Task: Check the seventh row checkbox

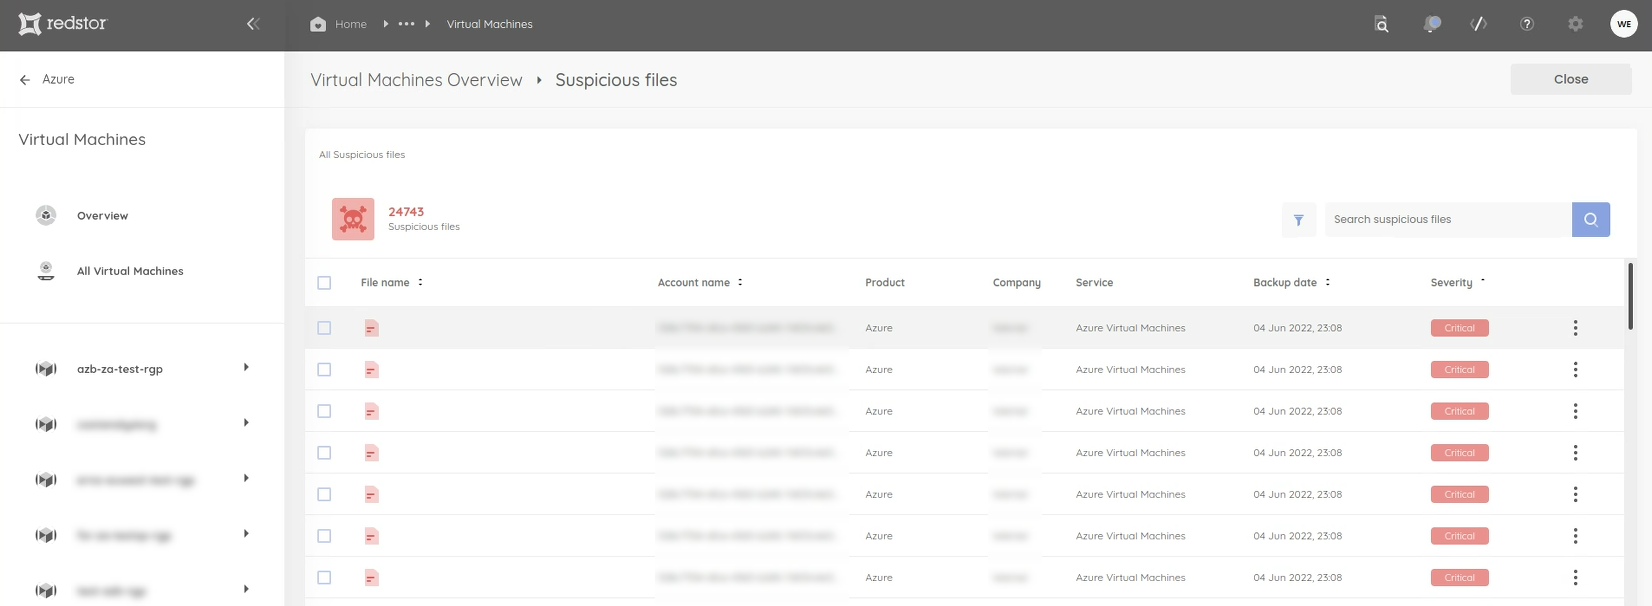Action: coord(324,578)
